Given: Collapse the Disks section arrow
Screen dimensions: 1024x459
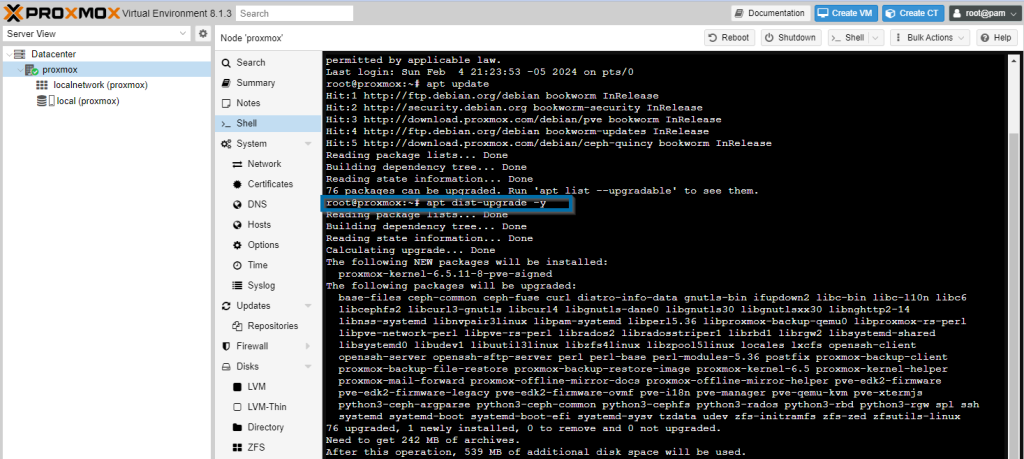Looking at the screenshot, I should pos(308,366).
